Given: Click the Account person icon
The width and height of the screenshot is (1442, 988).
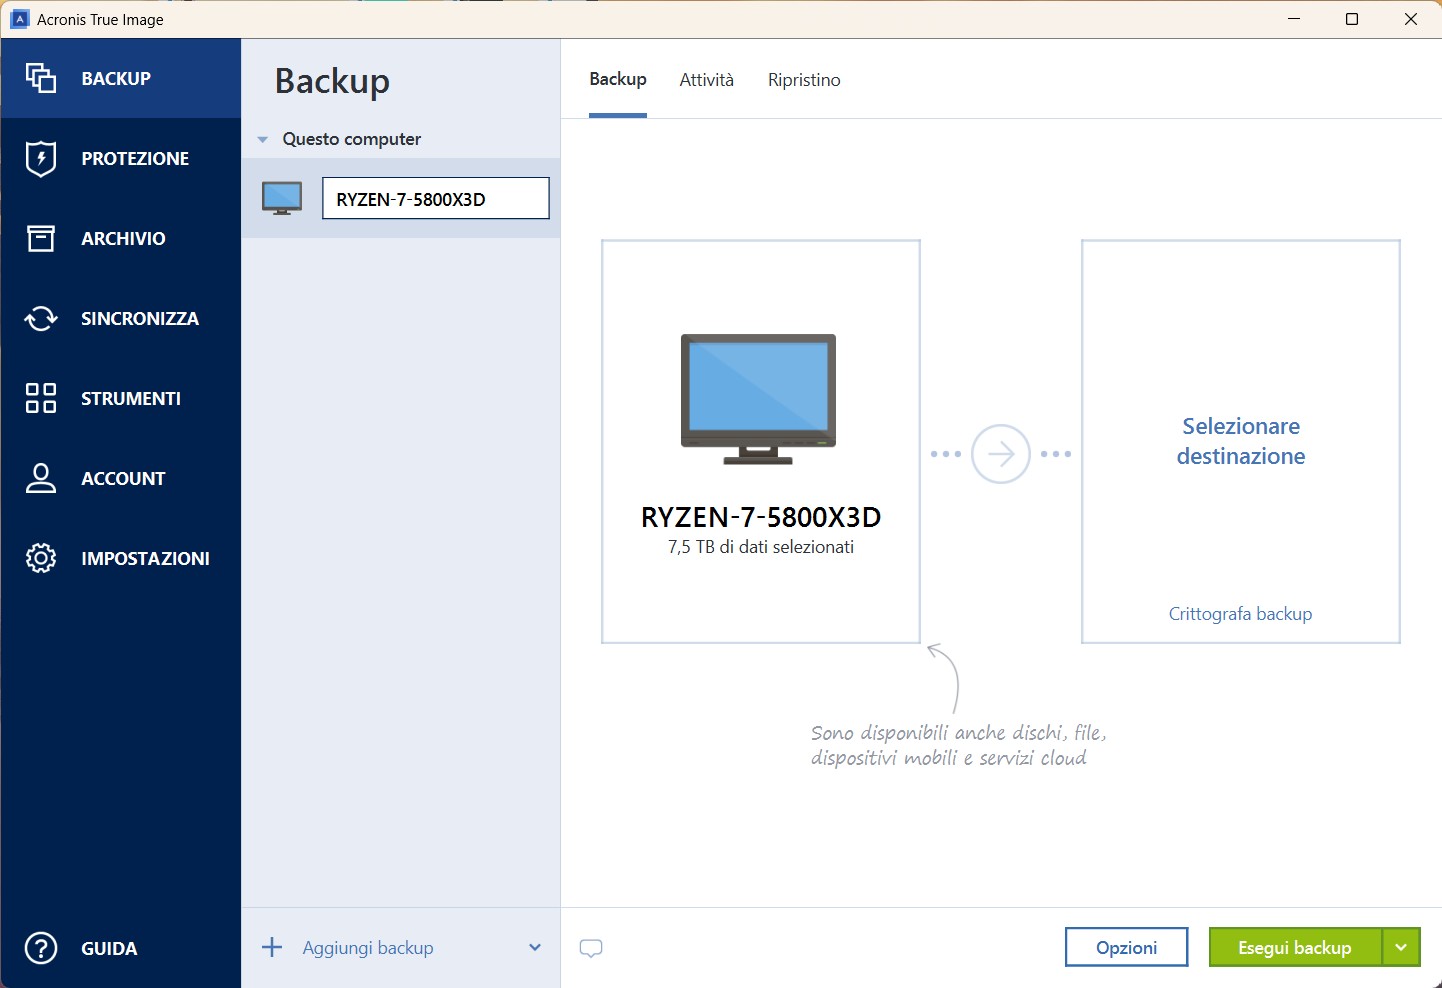Looking at the screenshot, I should [41, 478].
